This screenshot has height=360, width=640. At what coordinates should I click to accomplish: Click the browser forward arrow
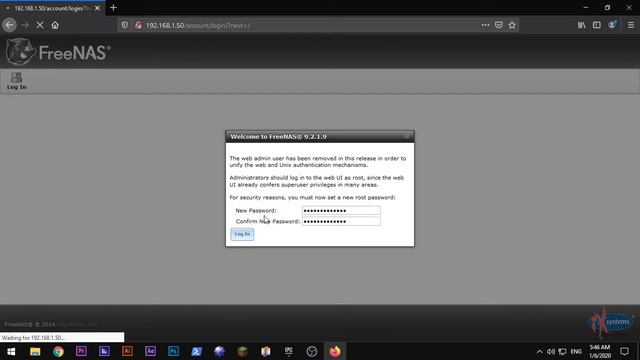[25, 25]
